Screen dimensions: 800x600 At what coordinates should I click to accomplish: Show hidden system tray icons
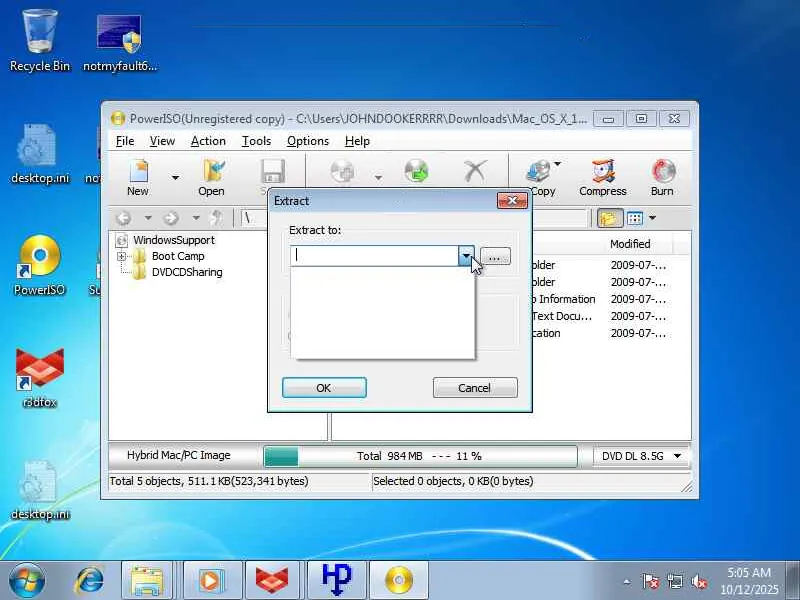tap(627, 582)
